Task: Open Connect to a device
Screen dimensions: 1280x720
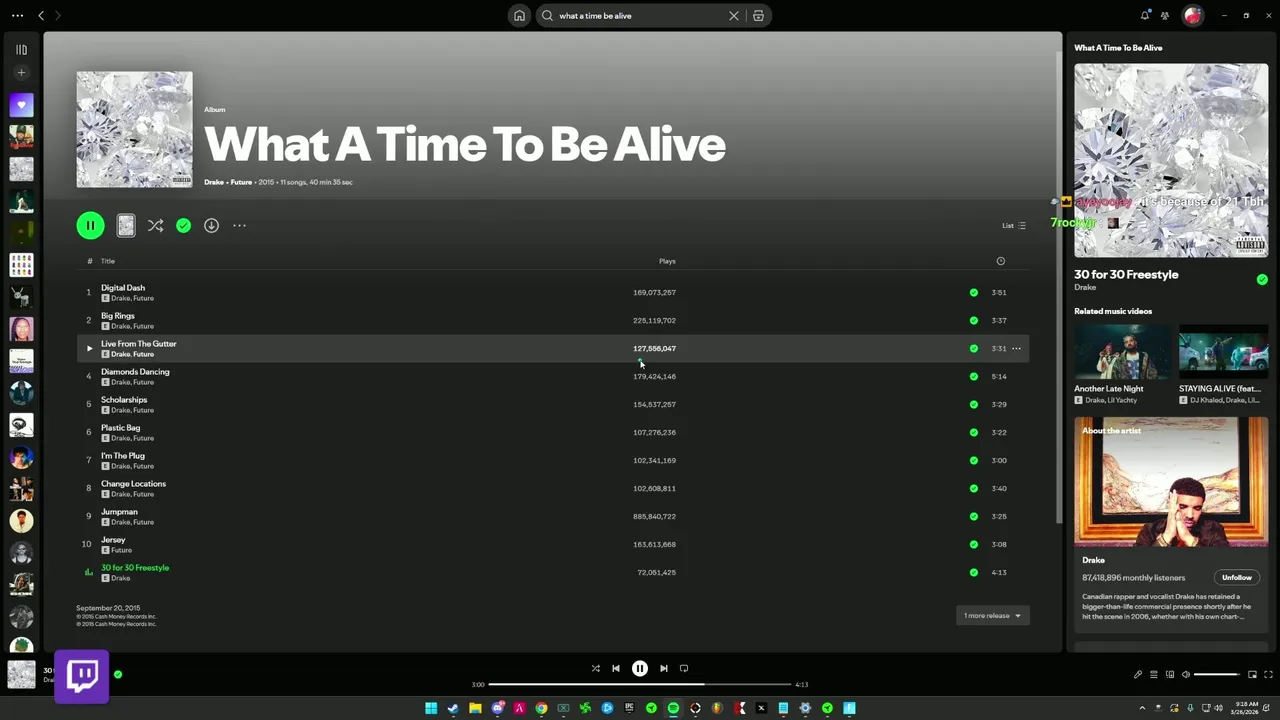Action: [1170, 675]
